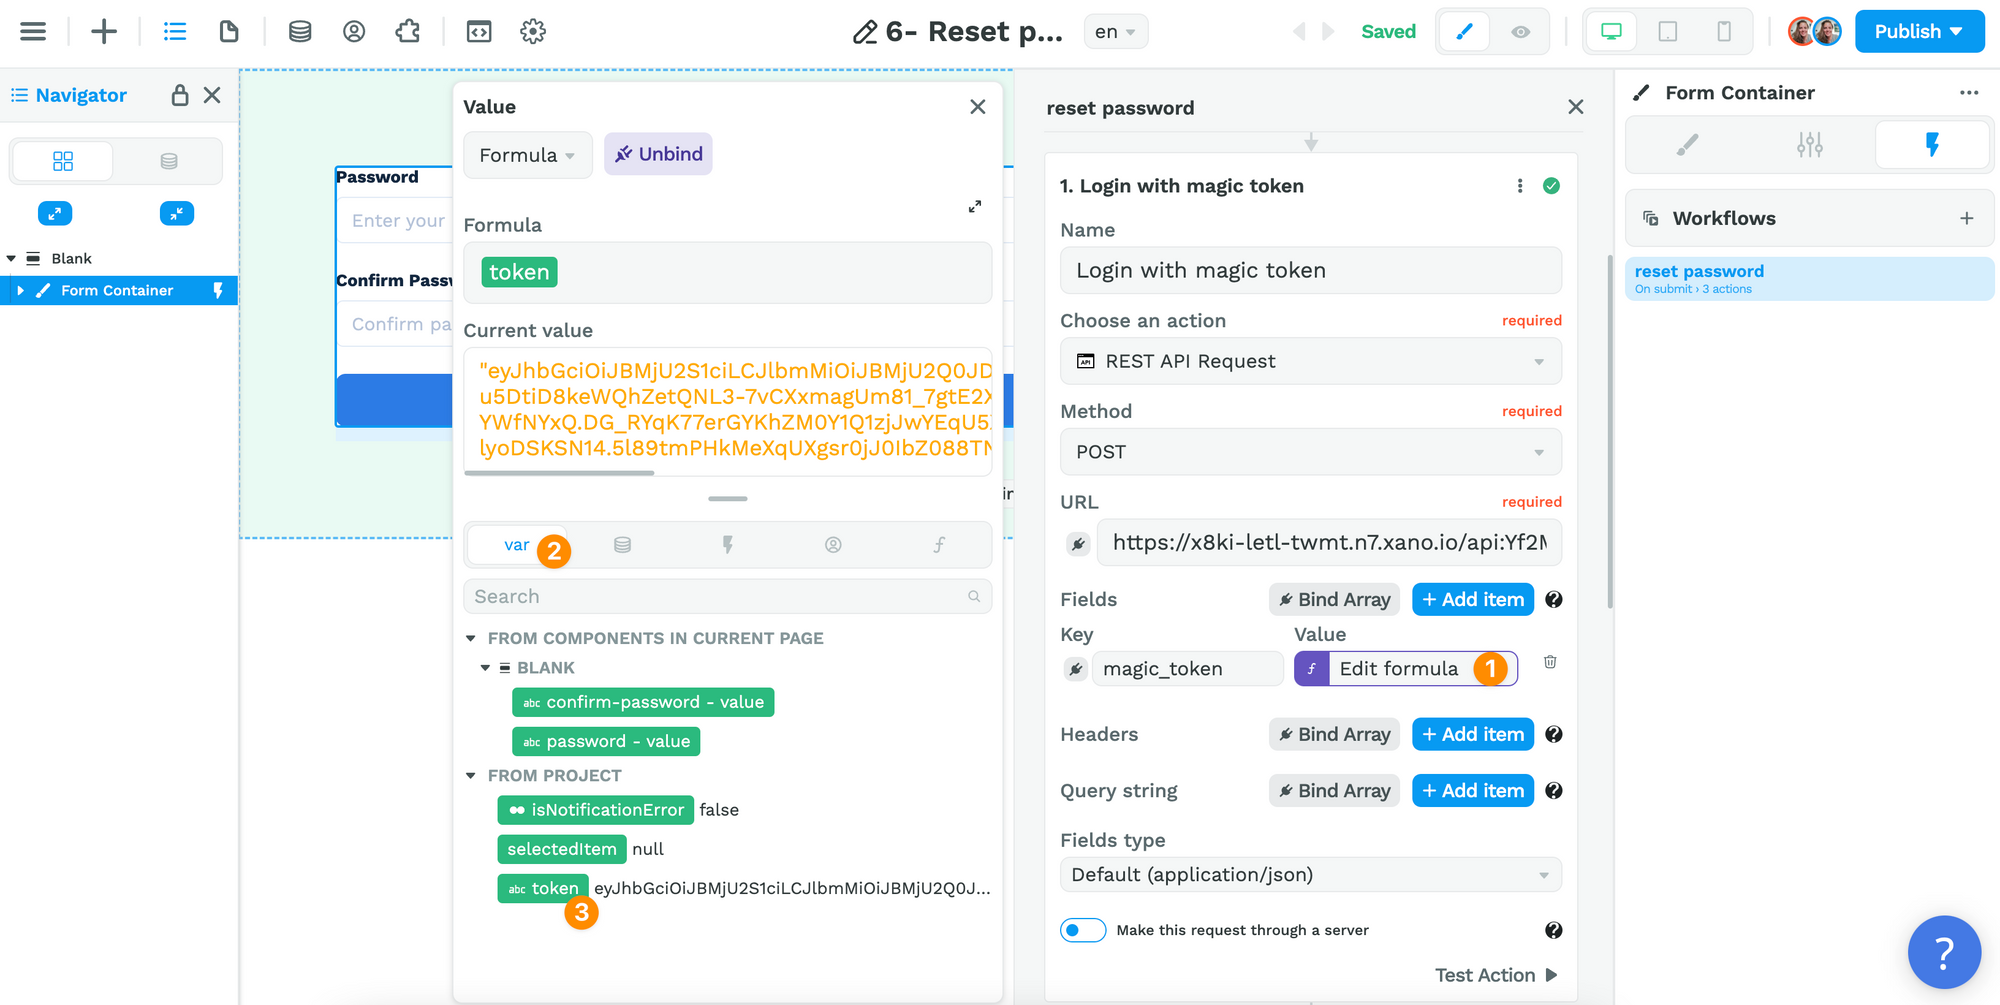Add a new workflow with plus icon
Screen dimensions: 2000x1005
[1966, 218]
